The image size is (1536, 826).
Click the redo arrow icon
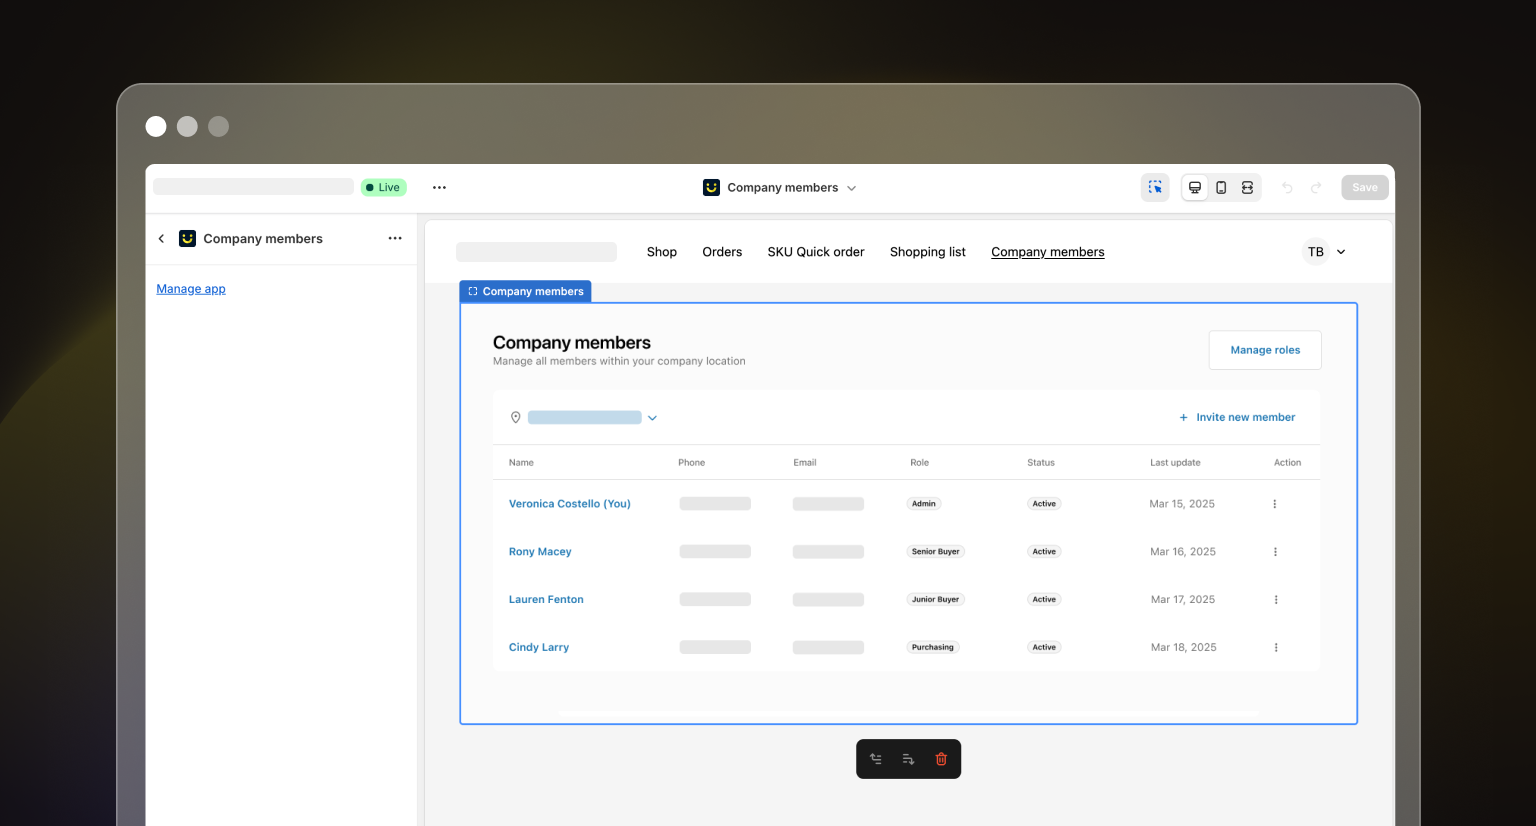pos(1316,188)
